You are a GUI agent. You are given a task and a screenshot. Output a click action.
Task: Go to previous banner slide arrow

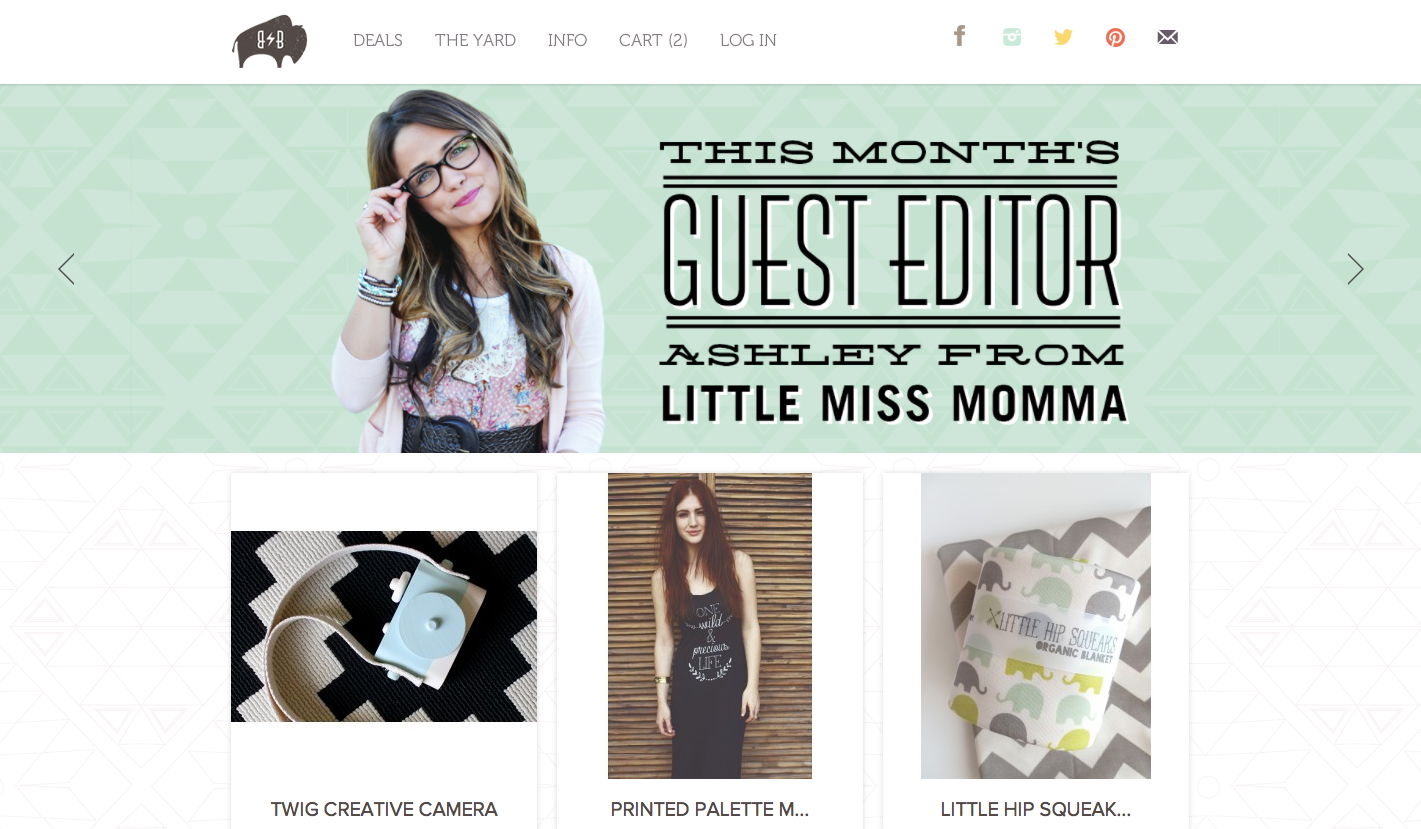(66, 269)
